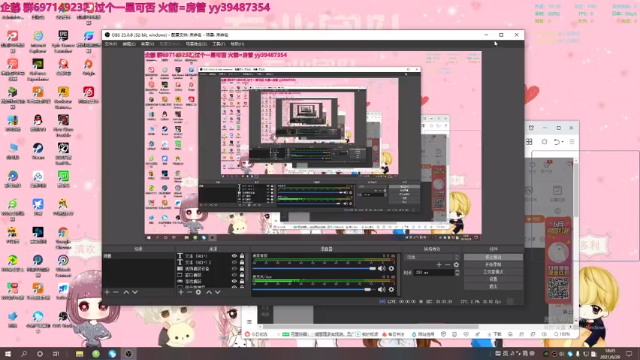The image size is (640, 360).
Task: Open the 编辑 (Edit) menu
Action: click(x=129, y=44)
